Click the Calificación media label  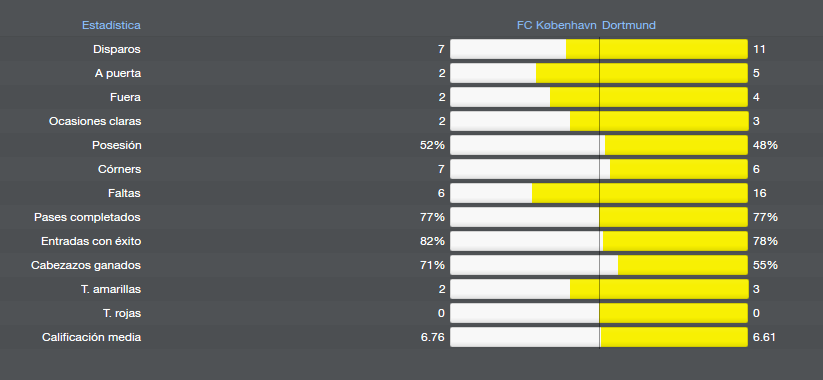(92, 337)
